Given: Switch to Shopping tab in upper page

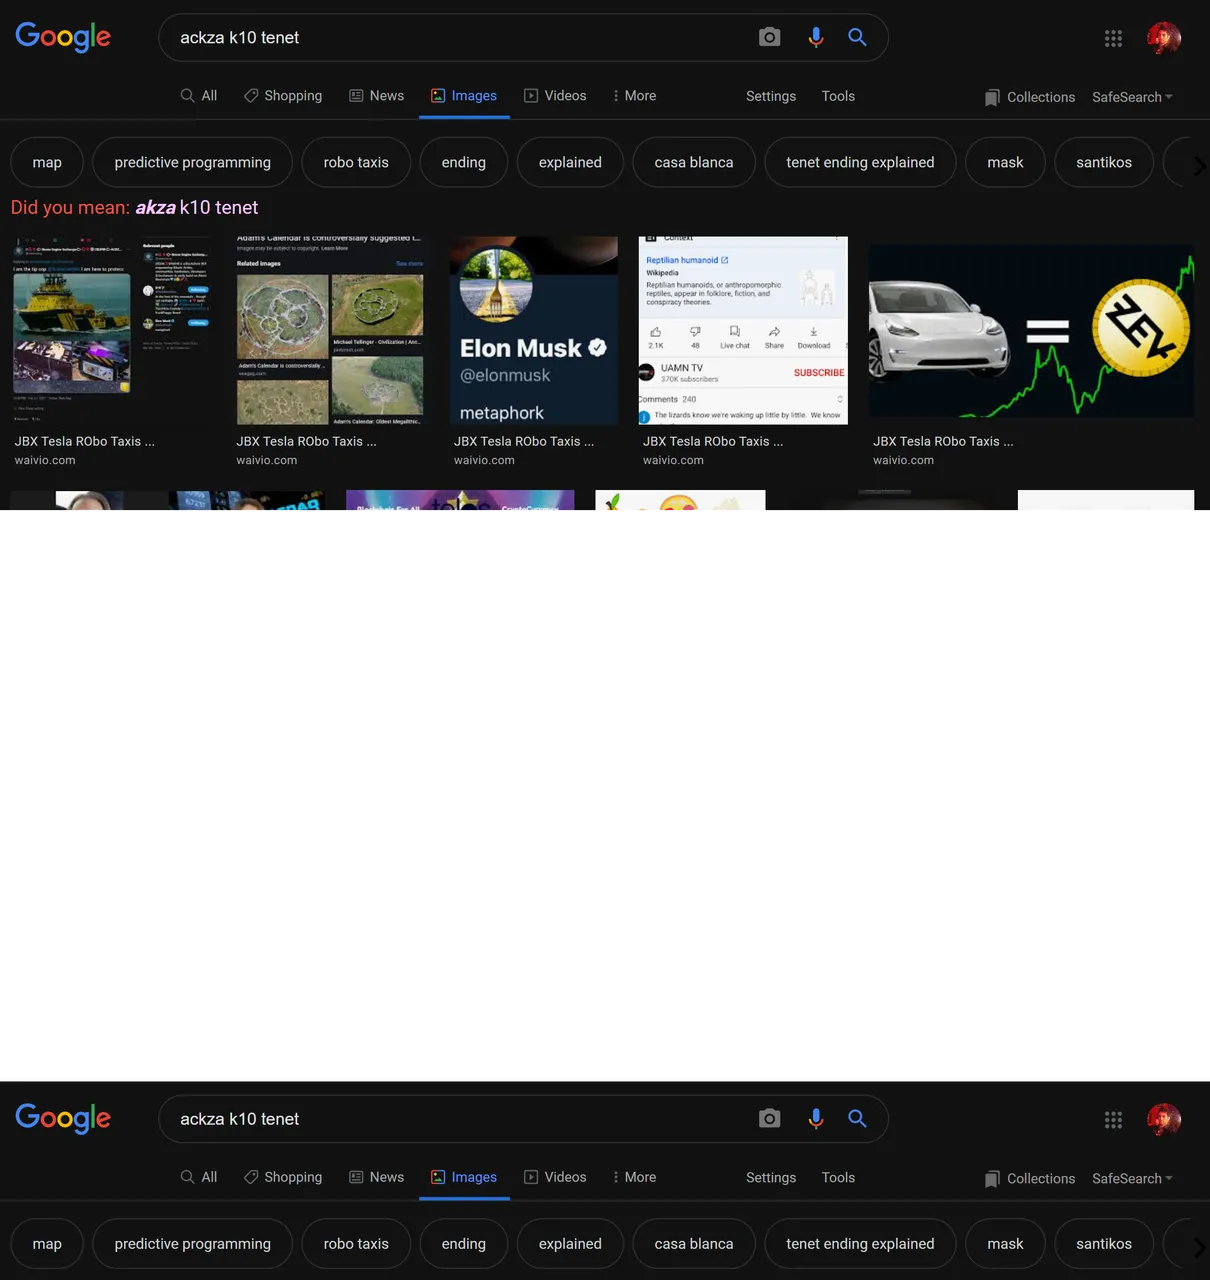Looking at the screenshot, I should (x=283, y=96).
